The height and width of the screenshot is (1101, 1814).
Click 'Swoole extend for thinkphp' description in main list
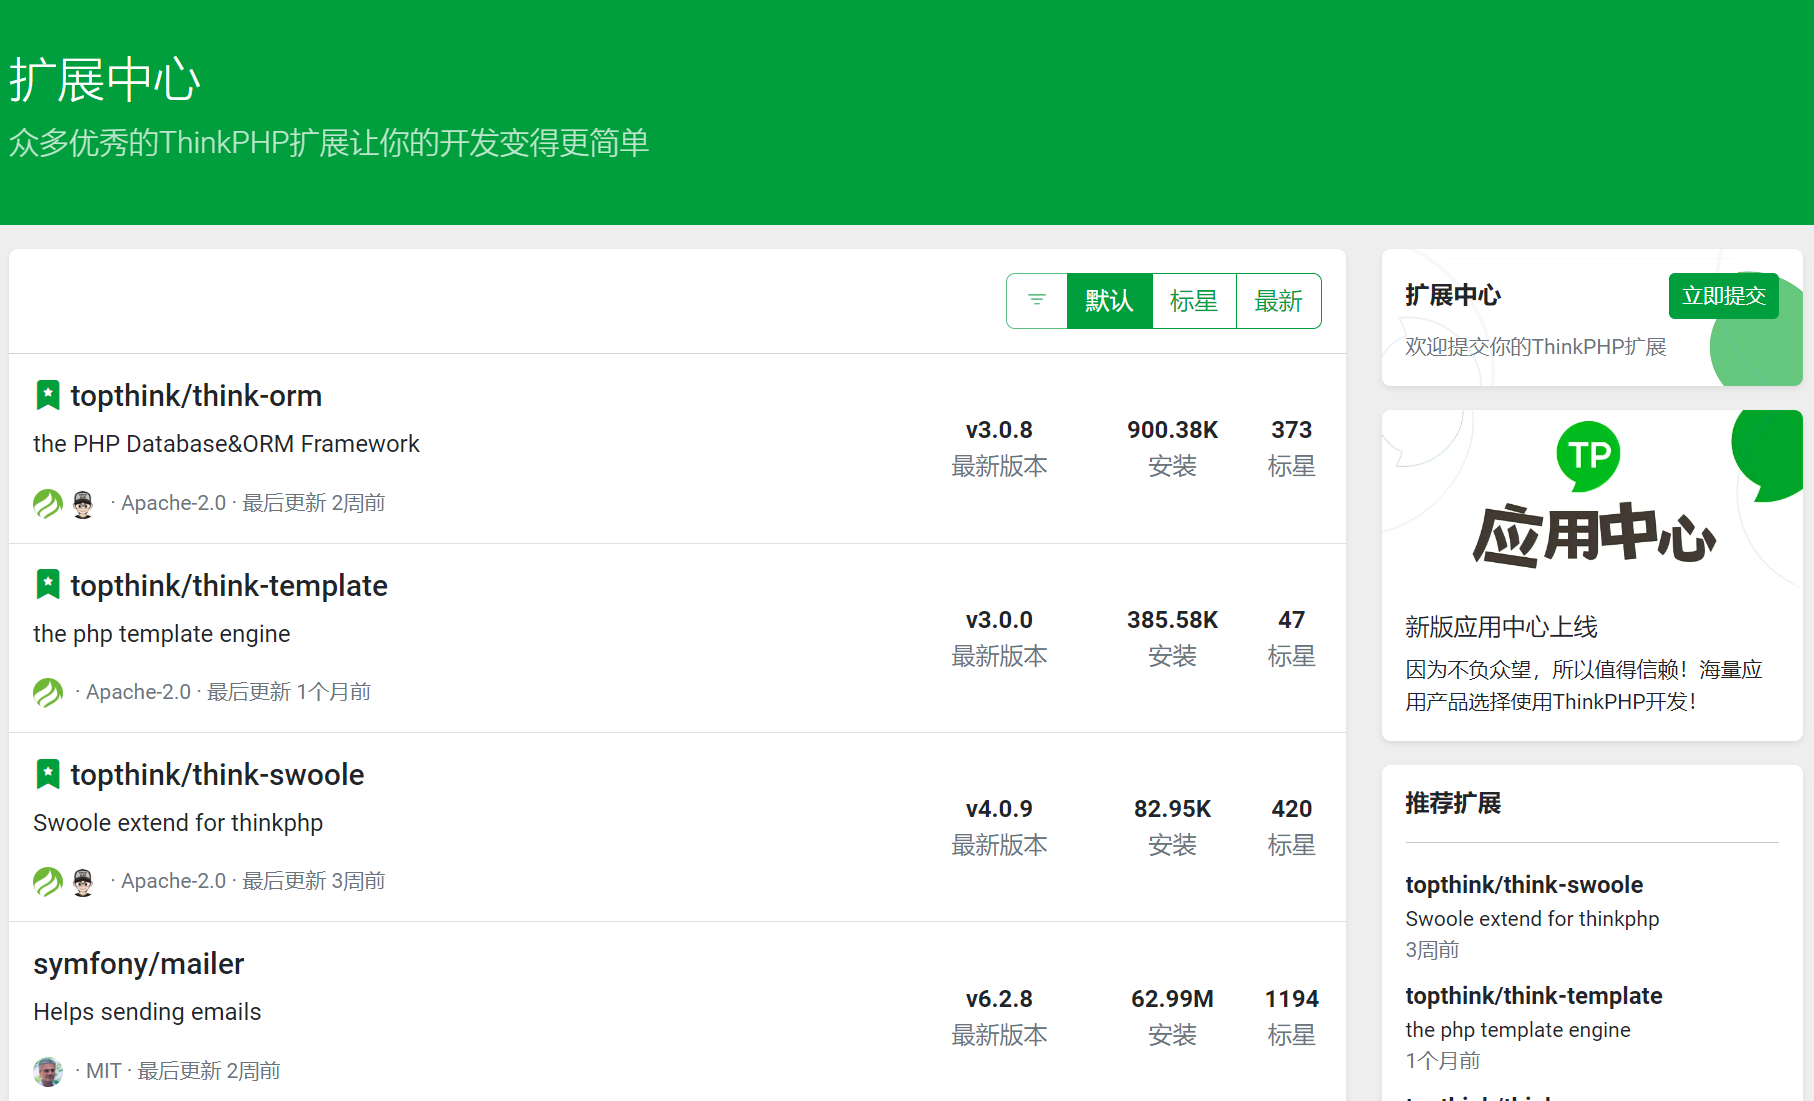pos(178,823)
